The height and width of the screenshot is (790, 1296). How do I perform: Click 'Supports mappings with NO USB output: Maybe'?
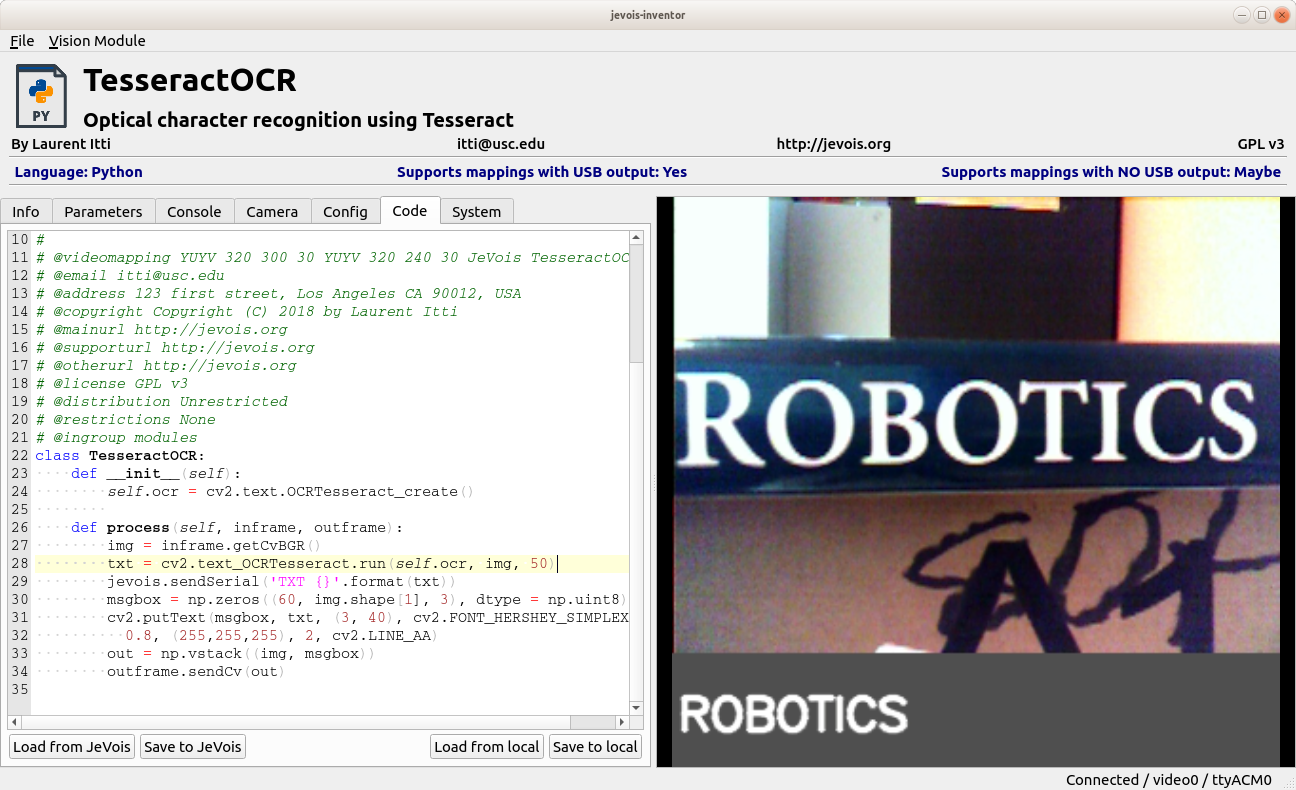(x=1111, y=172)
